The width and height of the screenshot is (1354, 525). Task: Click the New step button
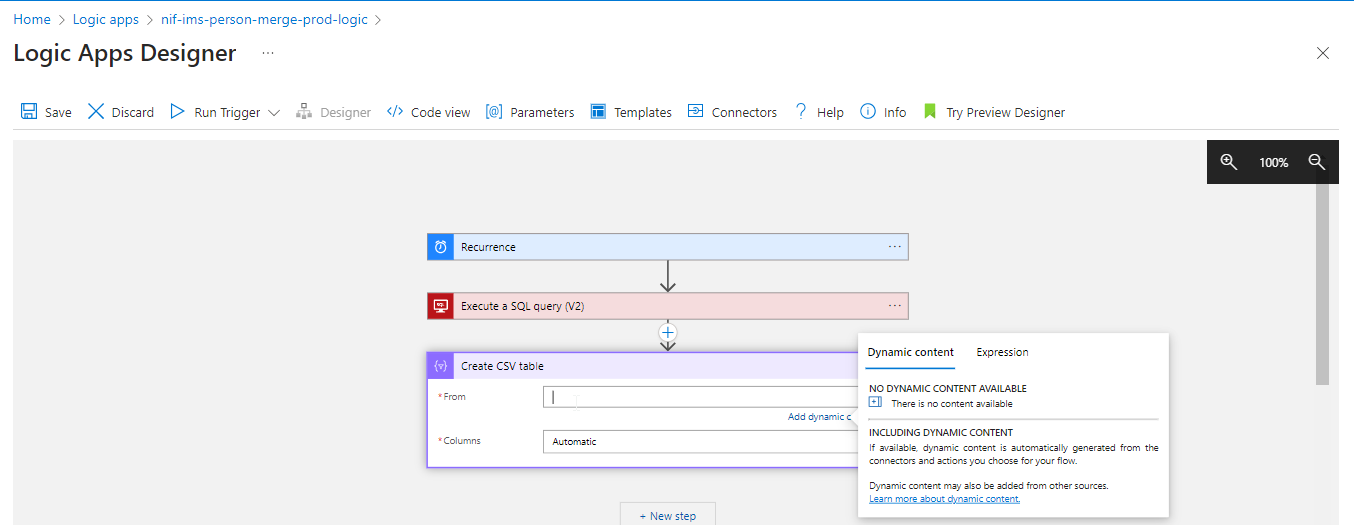(x=667, y=515)
